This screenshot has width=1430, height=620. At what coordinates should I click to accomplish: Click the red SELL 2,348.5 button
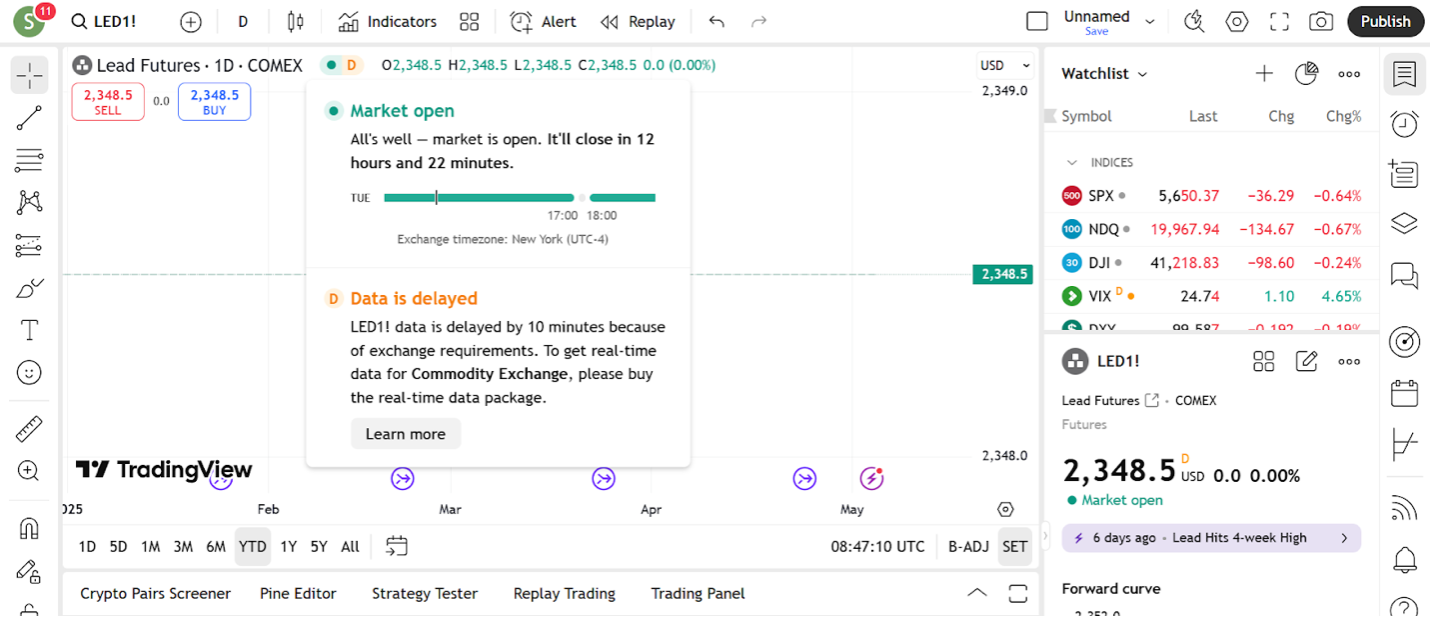(x=108, y=102)
